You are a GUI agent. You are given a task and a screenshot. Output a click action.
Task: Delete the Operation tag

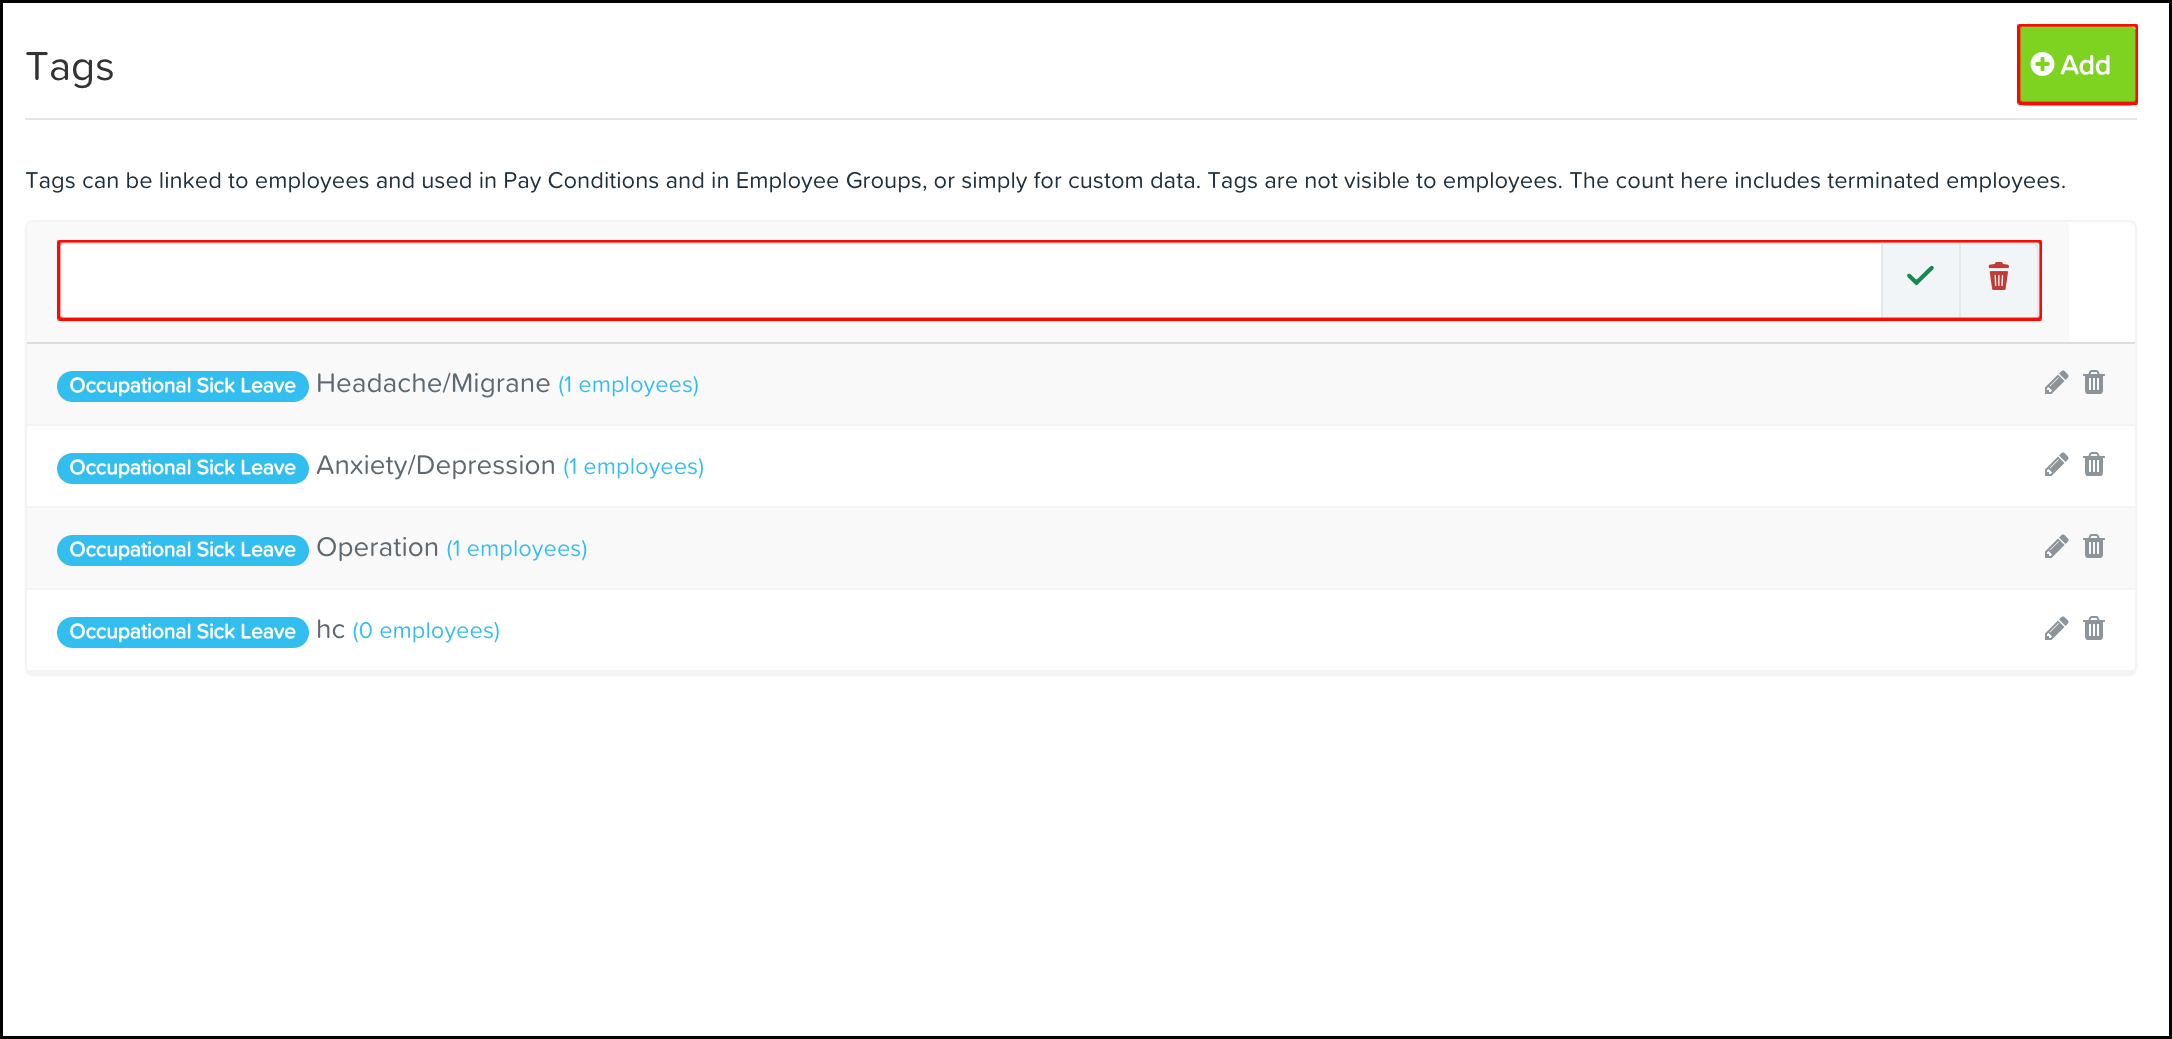(2094, 547)
